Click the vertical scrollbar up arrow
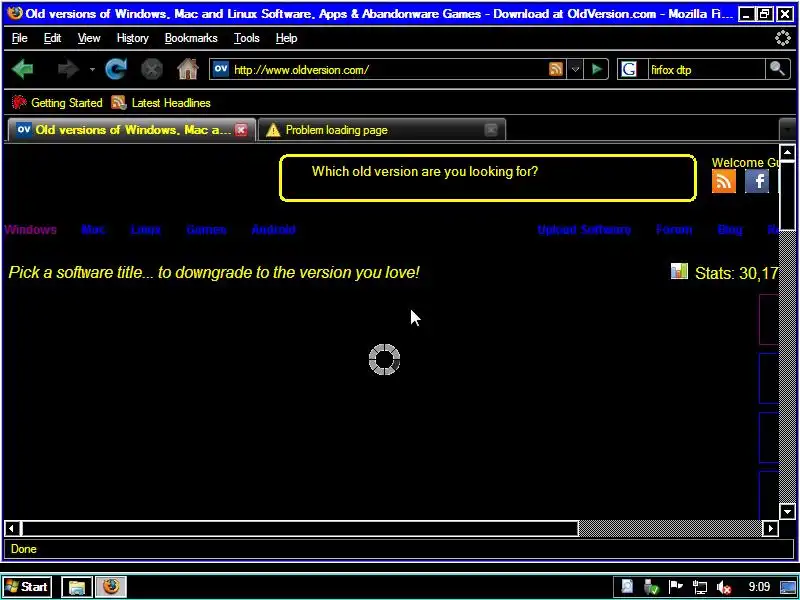Viewport: 800px width, 600px height. (x=787, y=153)
